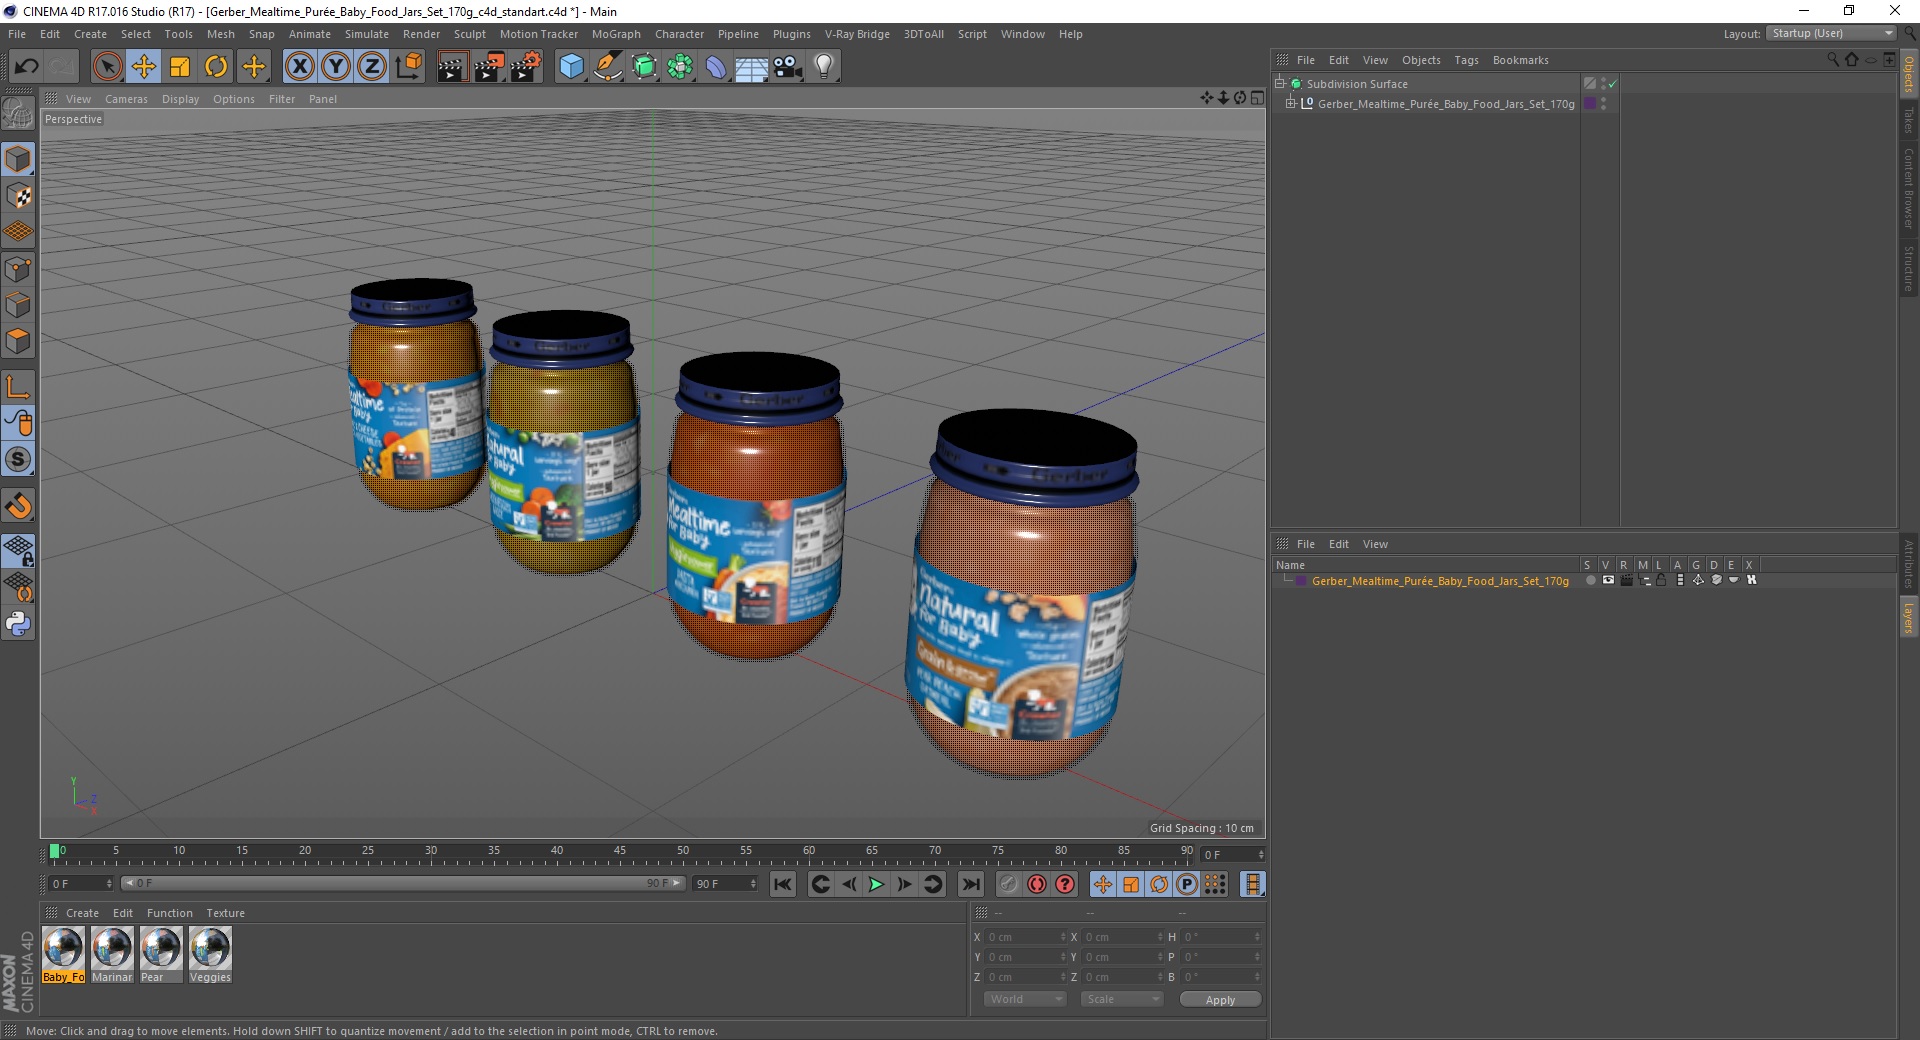Select the Live Selection tool

click(x=107, y=67)
